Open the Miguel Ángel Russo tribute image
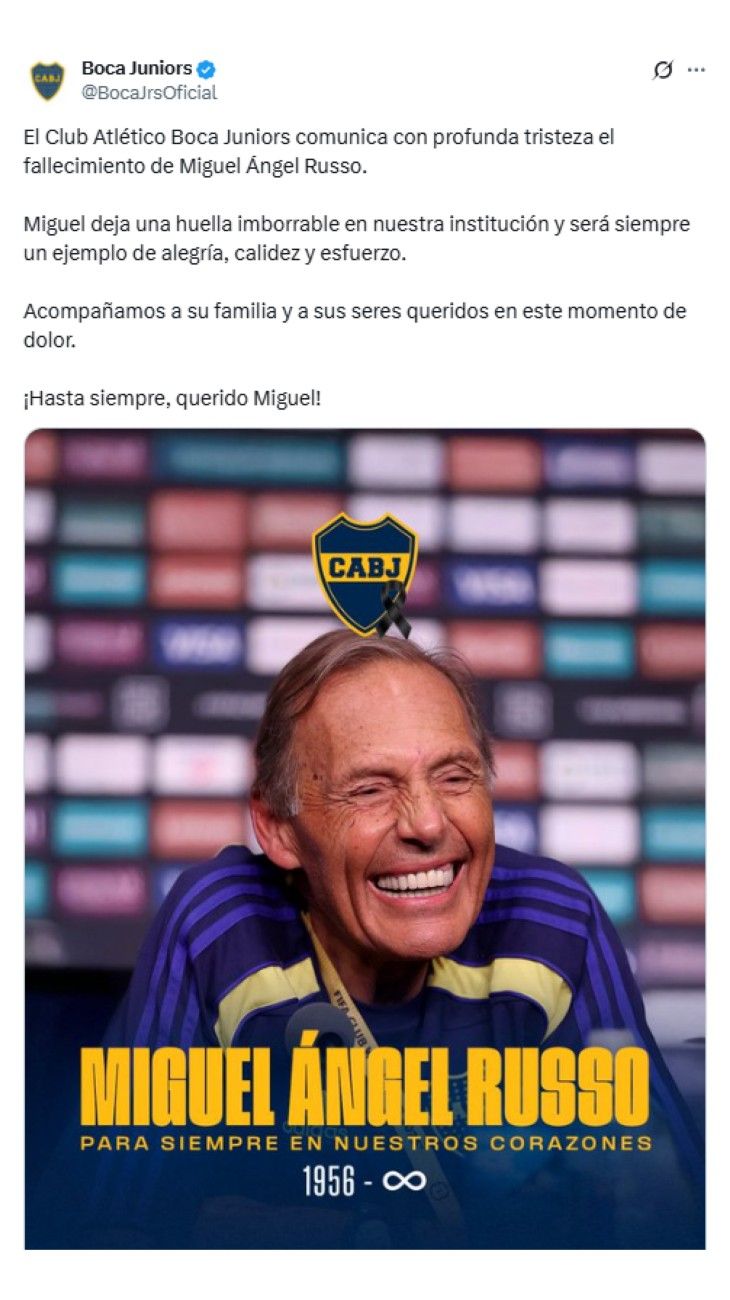 pyautogui.click(x=365, y=839)
